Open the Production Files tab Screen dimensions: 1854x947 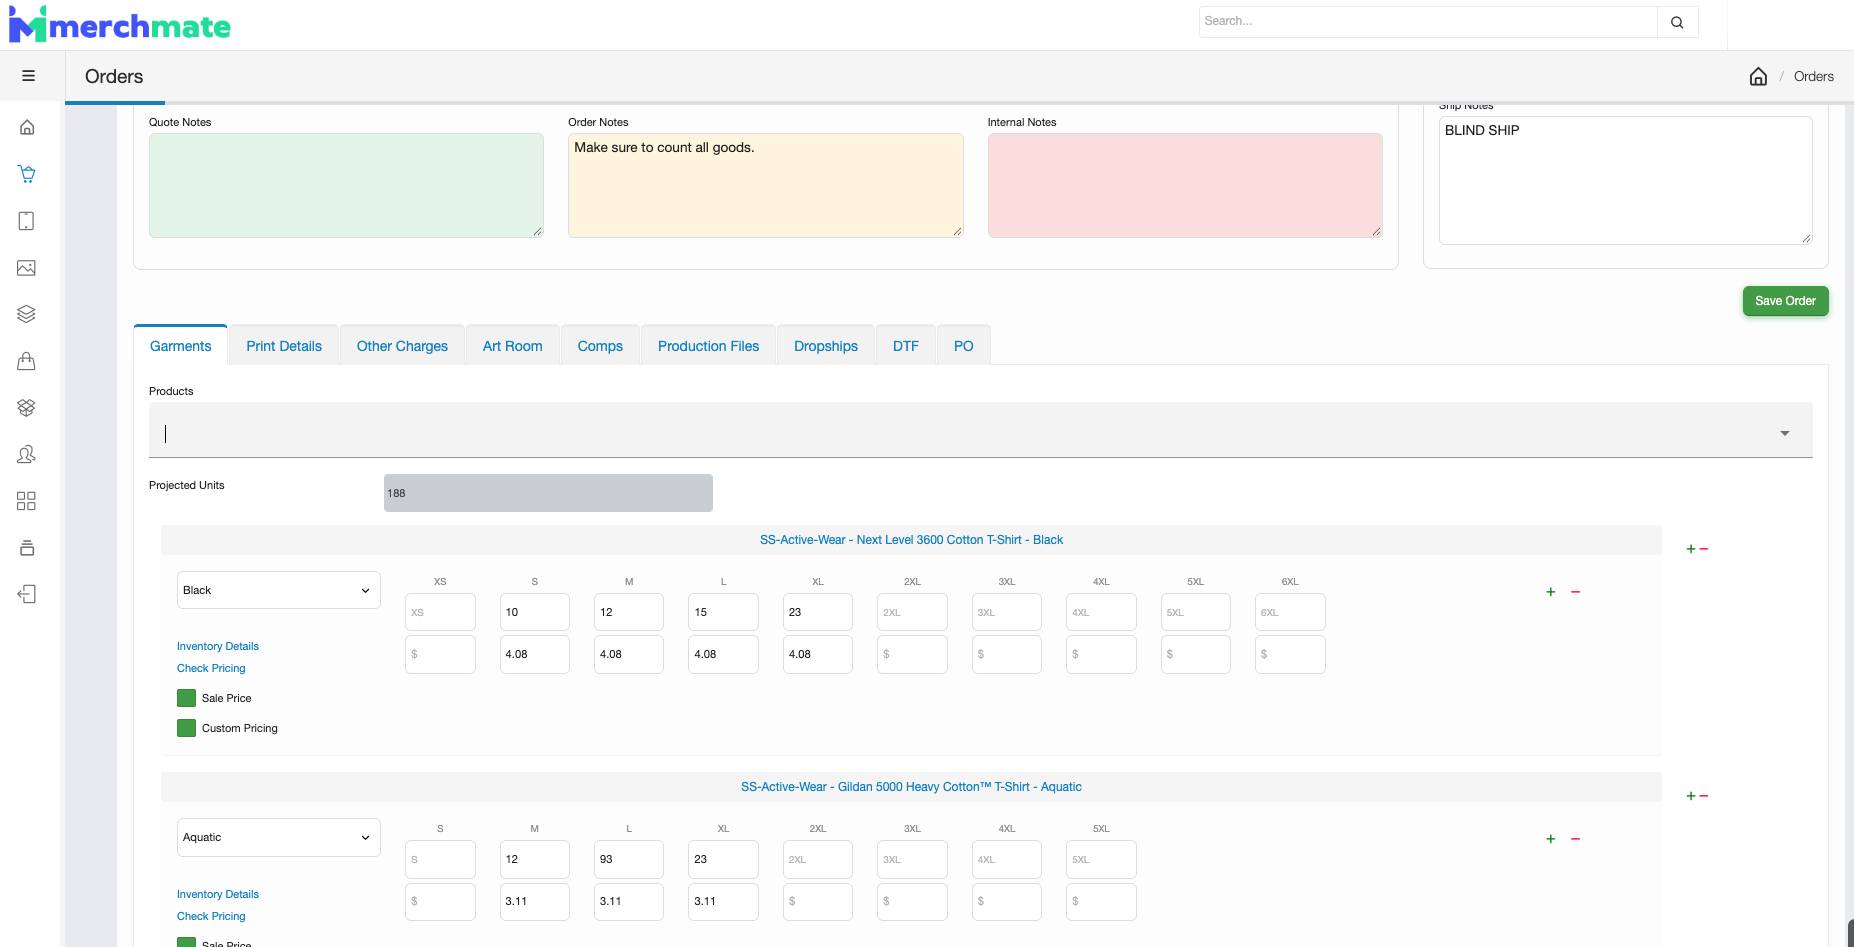tap(709, 346)
